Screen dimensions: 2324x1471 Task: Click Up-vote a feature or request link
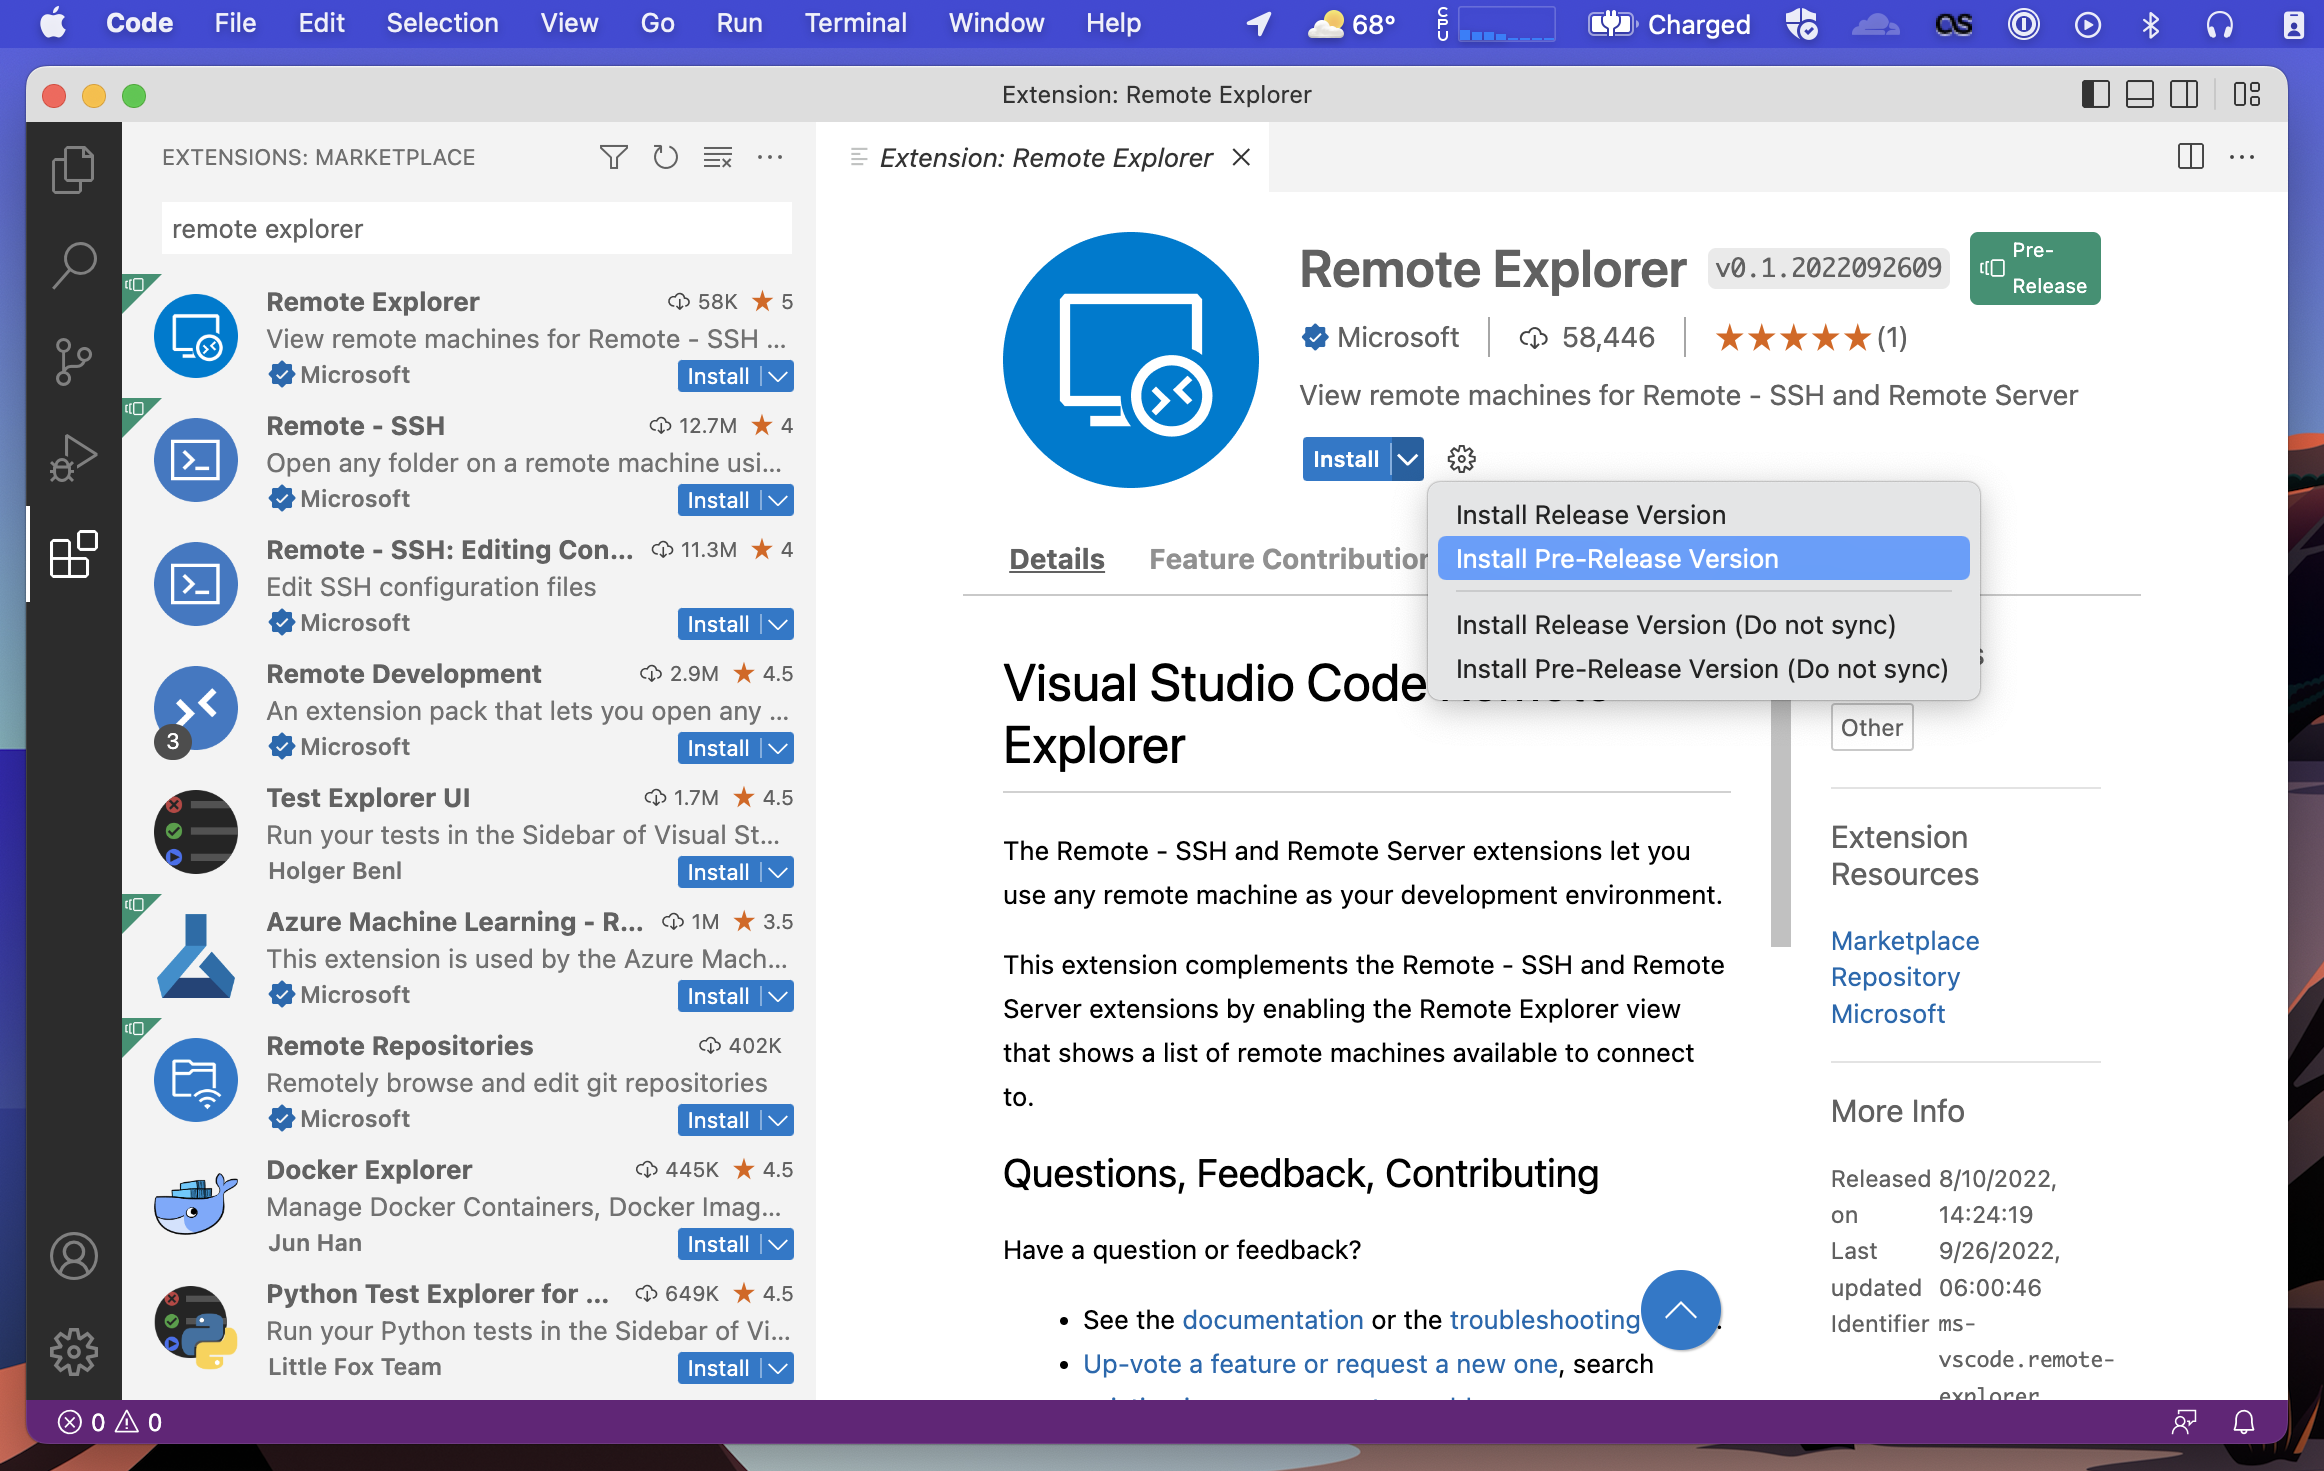[1320, 1363]
